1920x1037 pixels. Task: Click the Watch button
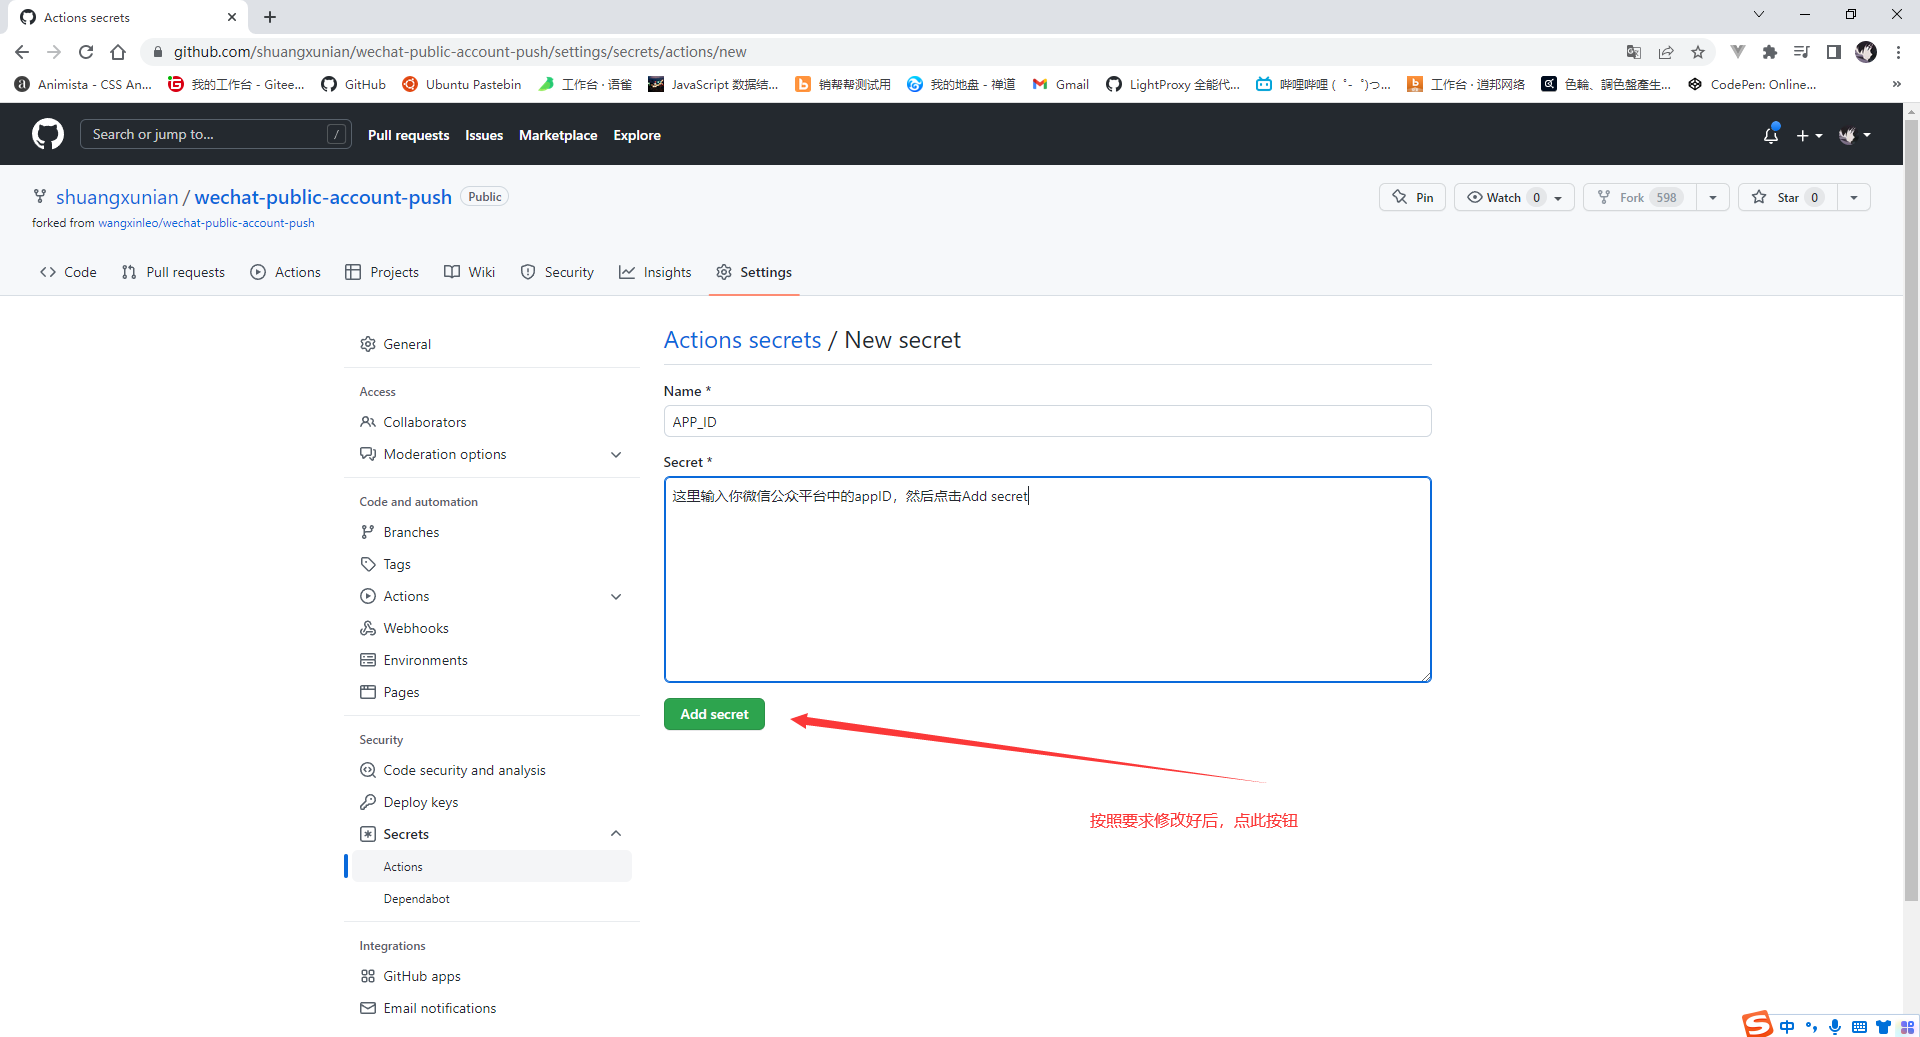coord(1514,197)
